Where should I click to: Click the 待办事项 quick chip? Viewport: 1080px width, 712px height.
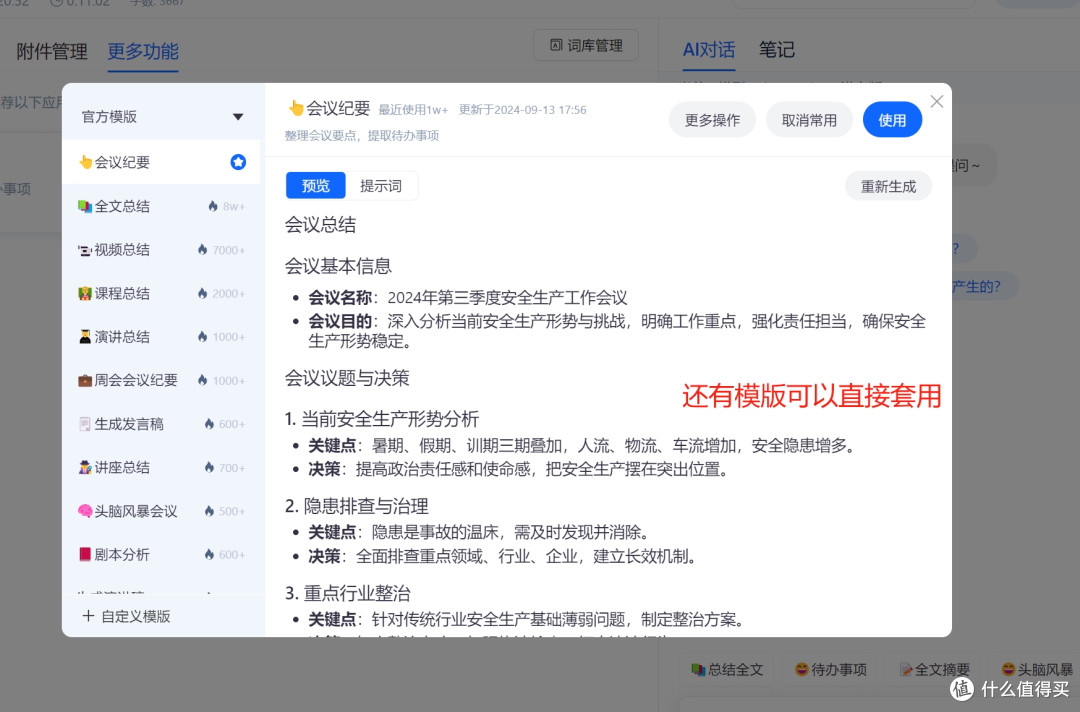pyautogui.click(x=831, y=669)
